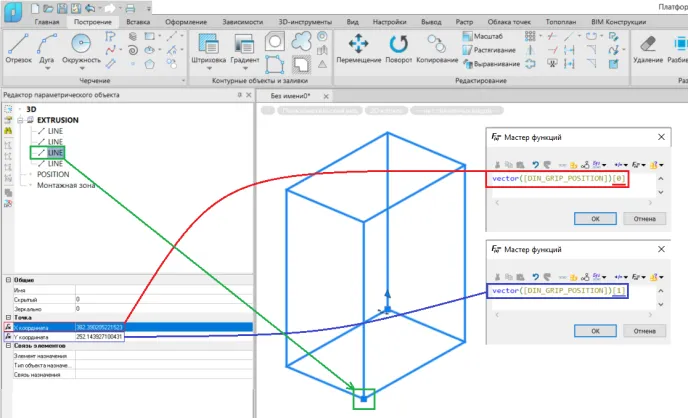The image size is (688, 418).
Task: Select the Удаление eraser tool
Action: coord(648,46)
